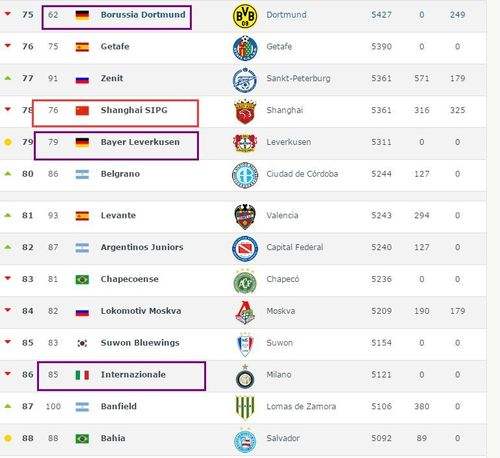Click the green up arrow beside Zenit
500x458 pixels.
(8, 78)
